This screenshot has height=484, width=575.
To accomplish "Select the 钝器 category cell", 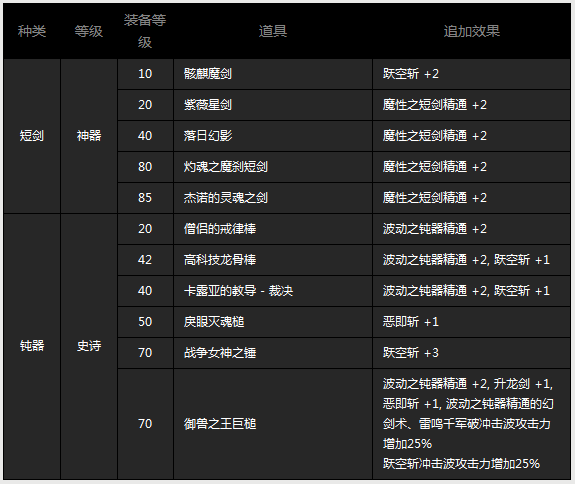I will pyautogui.click(x=32, y=346).
